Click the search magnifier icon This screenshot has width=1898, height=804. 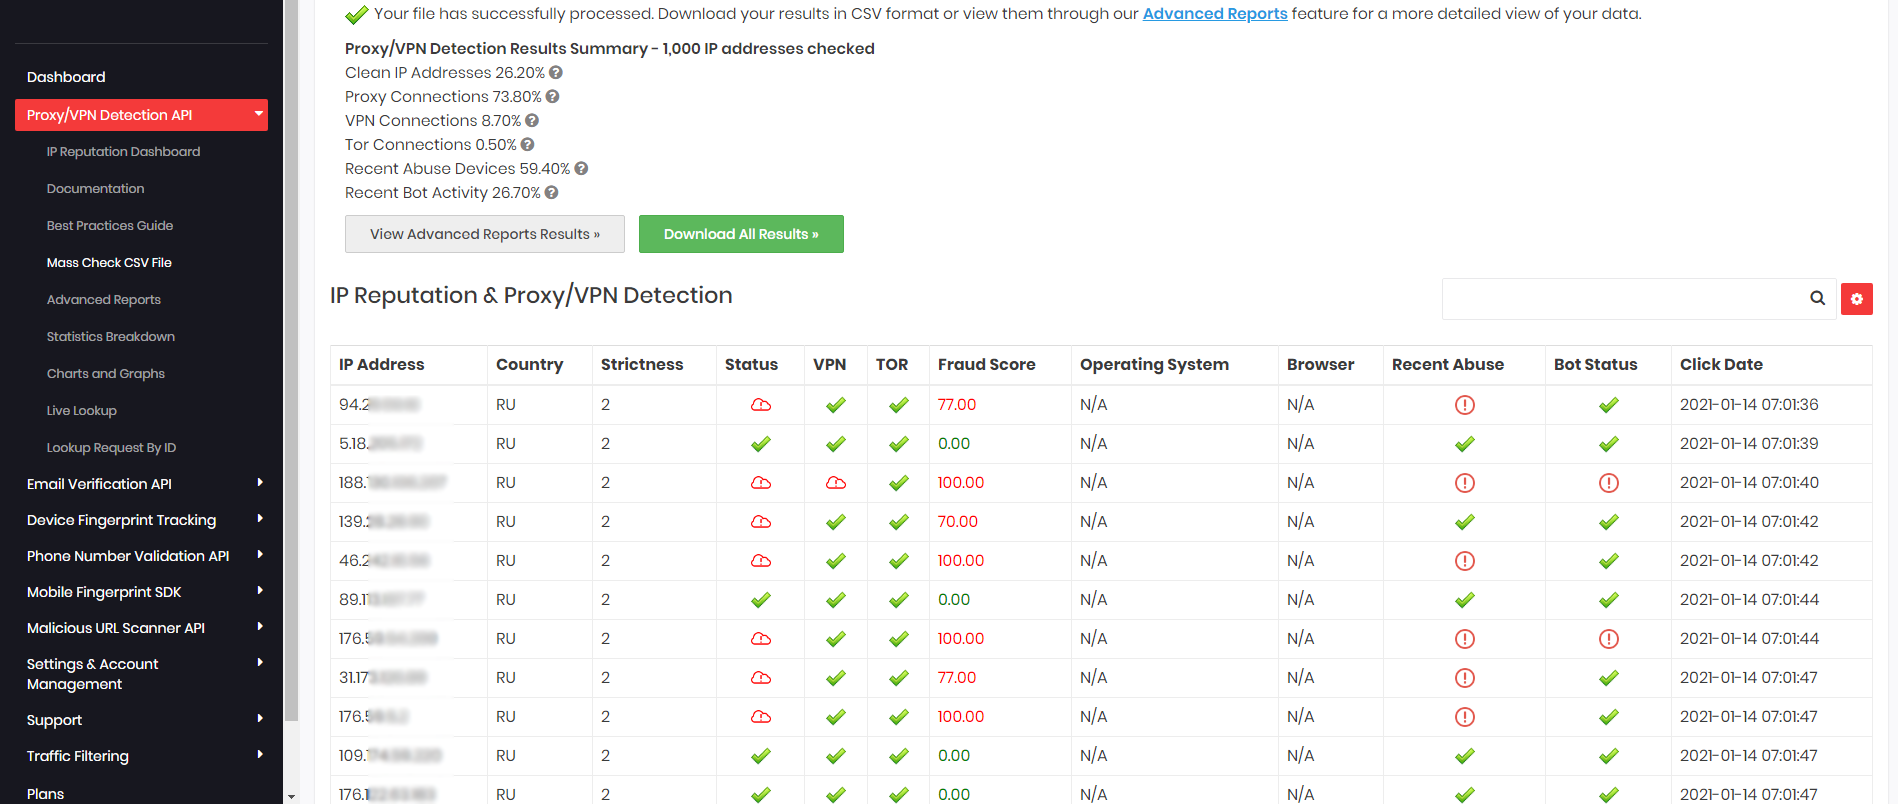coord(1817,299)
